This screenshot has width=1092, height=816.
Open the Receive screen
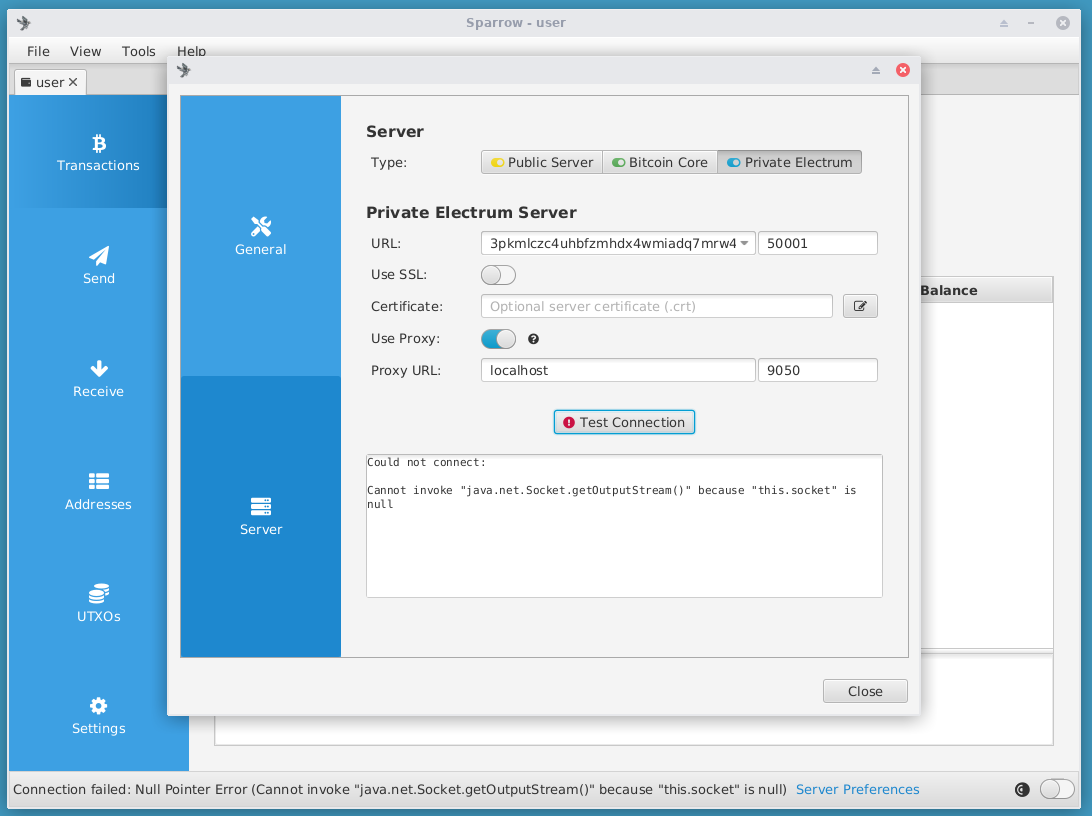(98, 378)
